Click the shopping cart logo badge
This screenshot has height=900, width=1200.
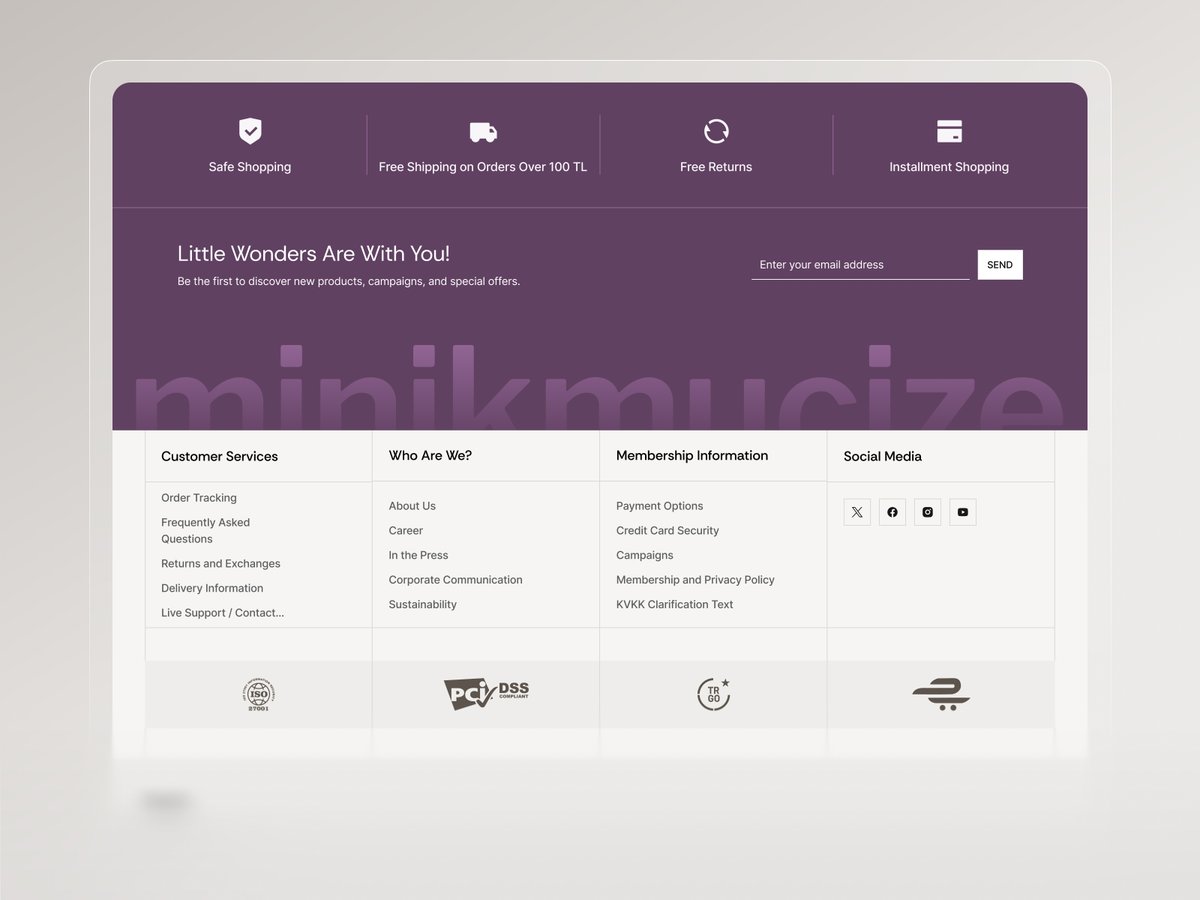tap(941, 694)
